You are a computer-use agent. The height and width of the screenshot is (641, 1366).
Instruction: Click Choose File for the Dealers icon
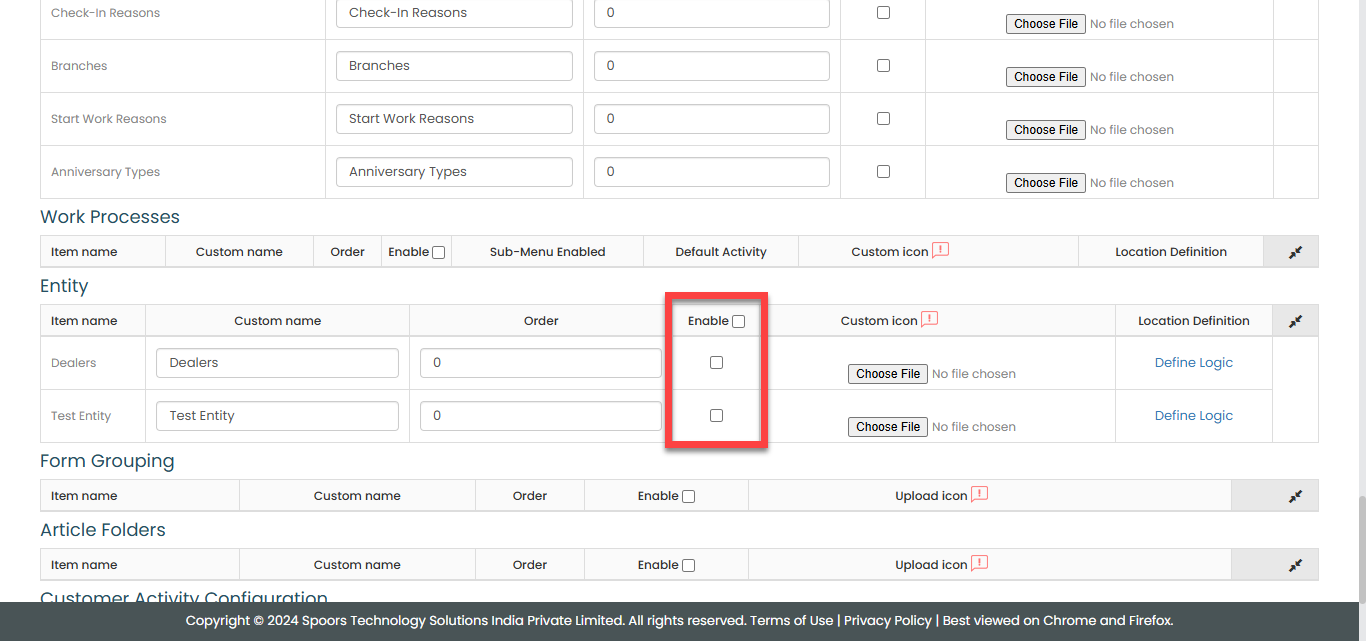[x=888, y=374]
